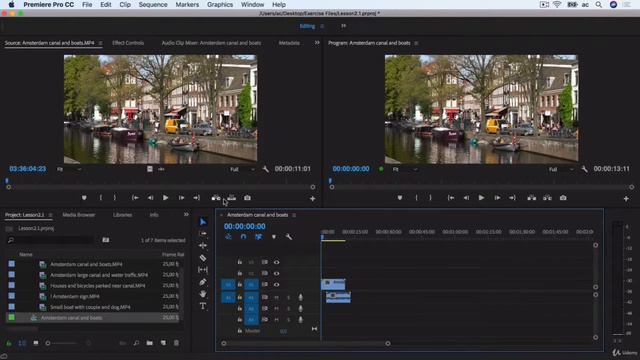Play the sequence in Program monitor

482,198
